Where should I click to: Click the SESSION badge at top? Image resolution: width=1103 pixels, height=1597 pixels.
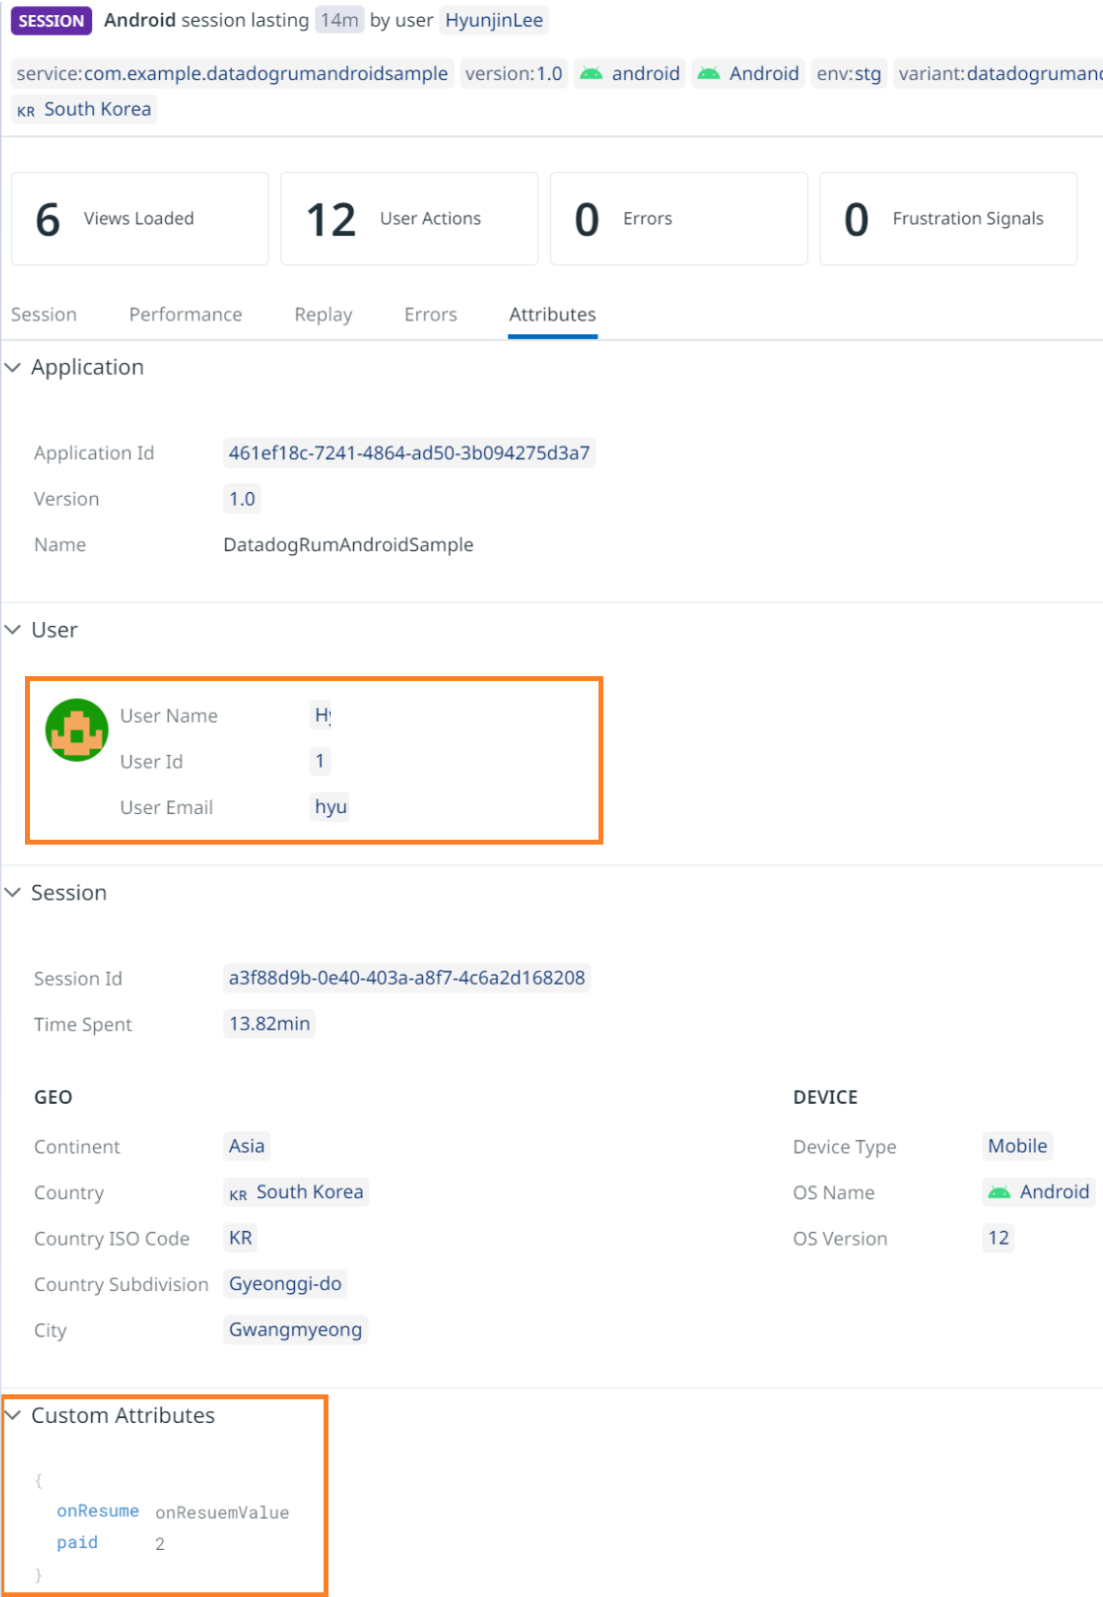51,21
